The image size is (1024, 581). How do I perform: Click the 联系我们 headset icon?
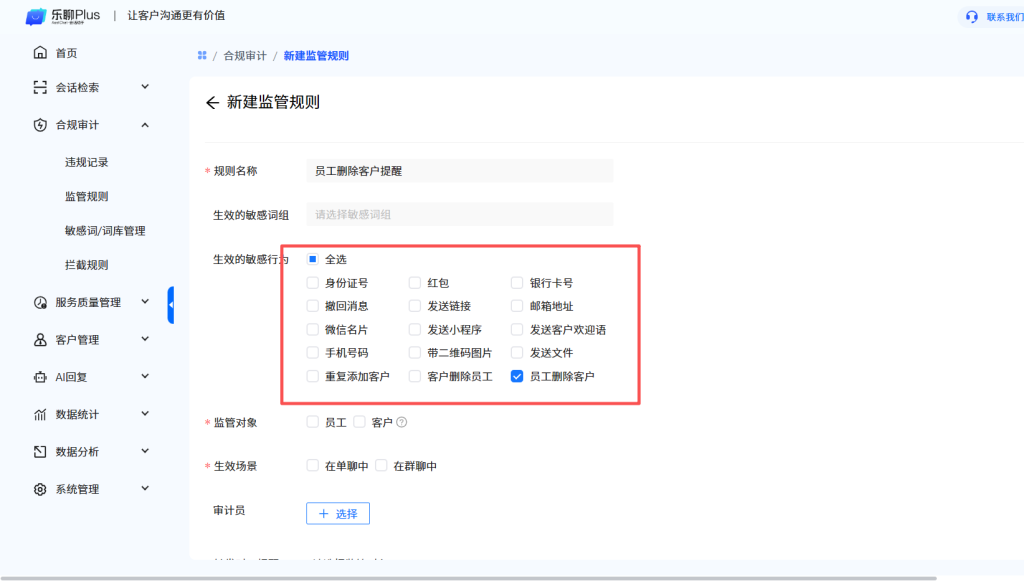coord(972,17)
